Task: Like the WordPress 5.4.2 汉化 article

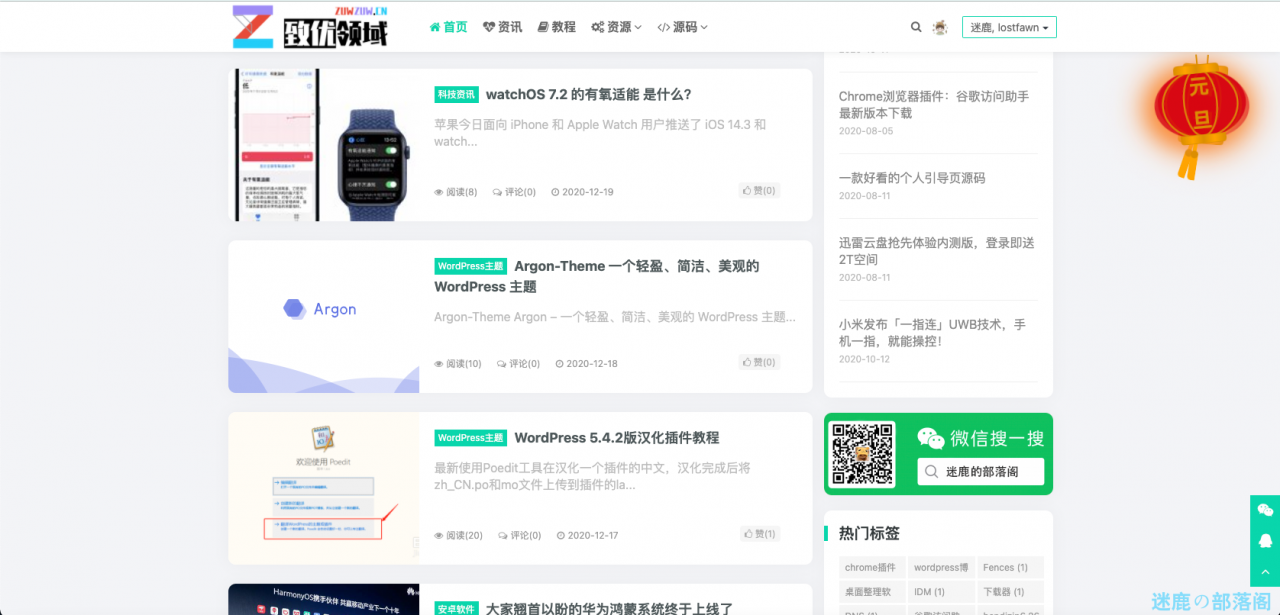Action: (759, 534)
